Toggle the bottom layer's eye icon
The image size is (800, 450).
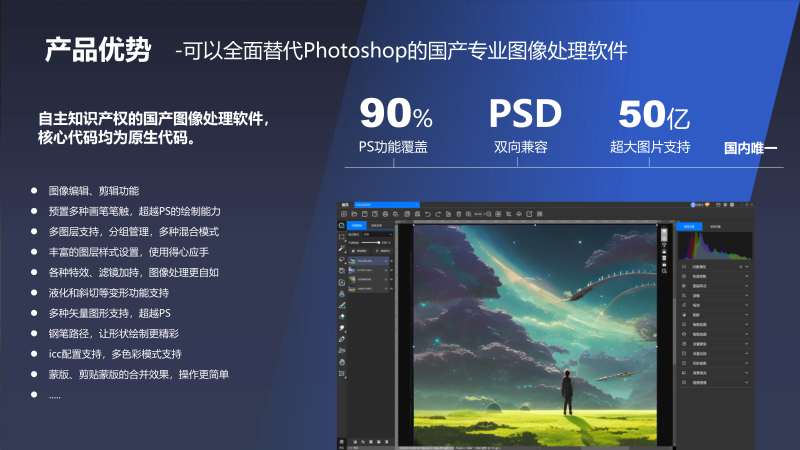pyautogui.click(x=391, y=289)
